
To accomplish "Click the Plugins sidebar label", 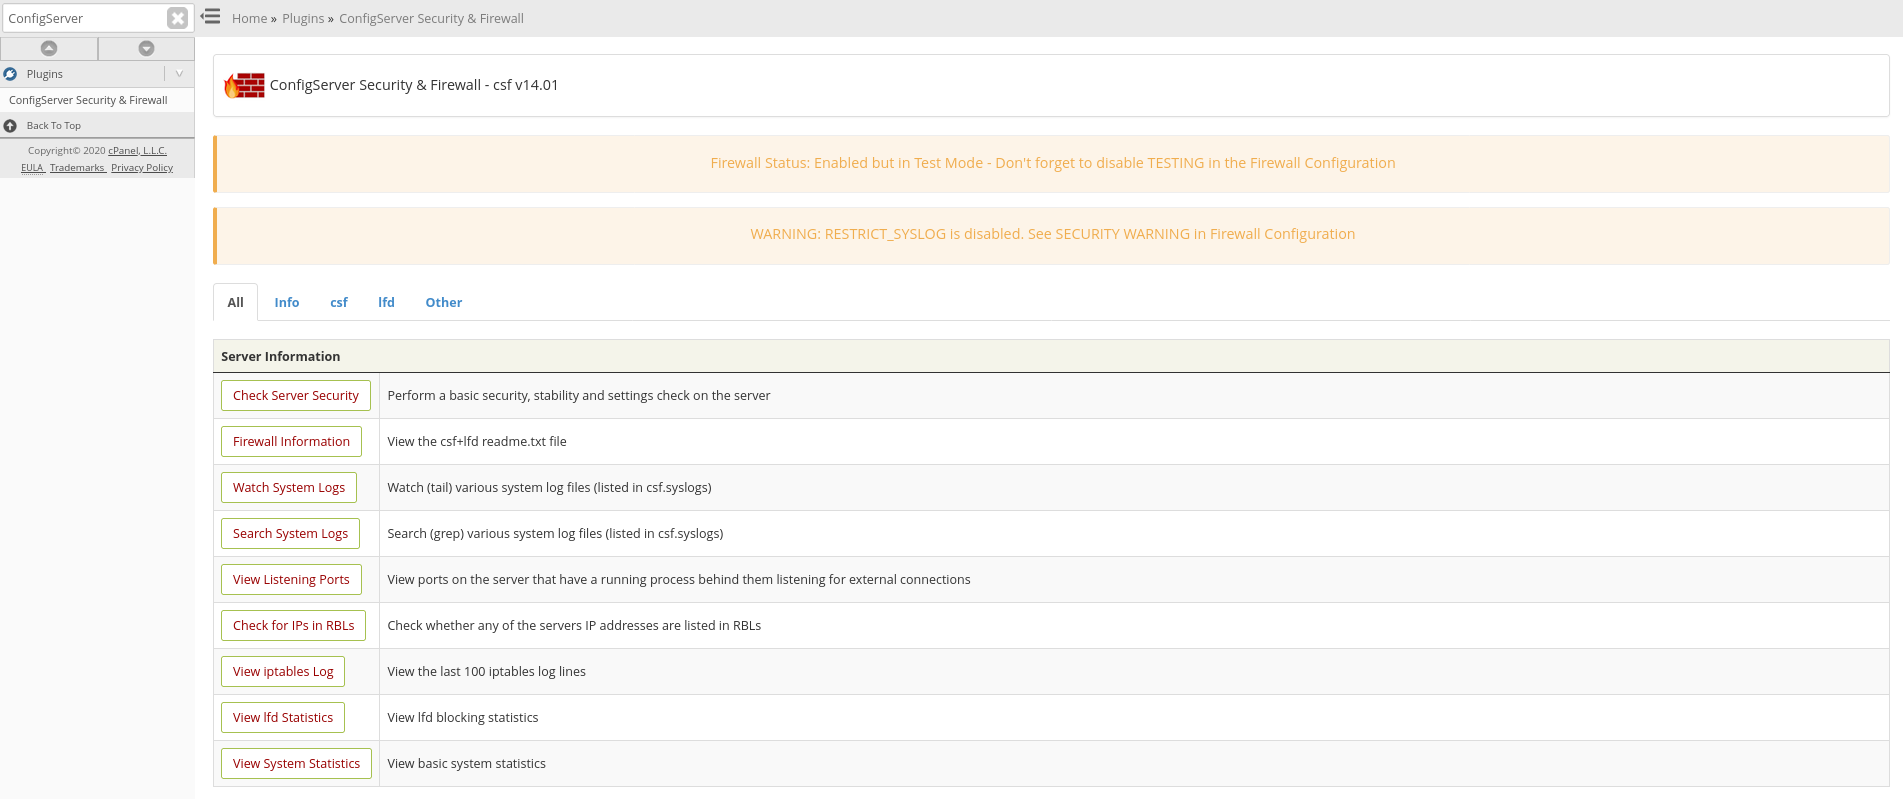I will [45, 74].
